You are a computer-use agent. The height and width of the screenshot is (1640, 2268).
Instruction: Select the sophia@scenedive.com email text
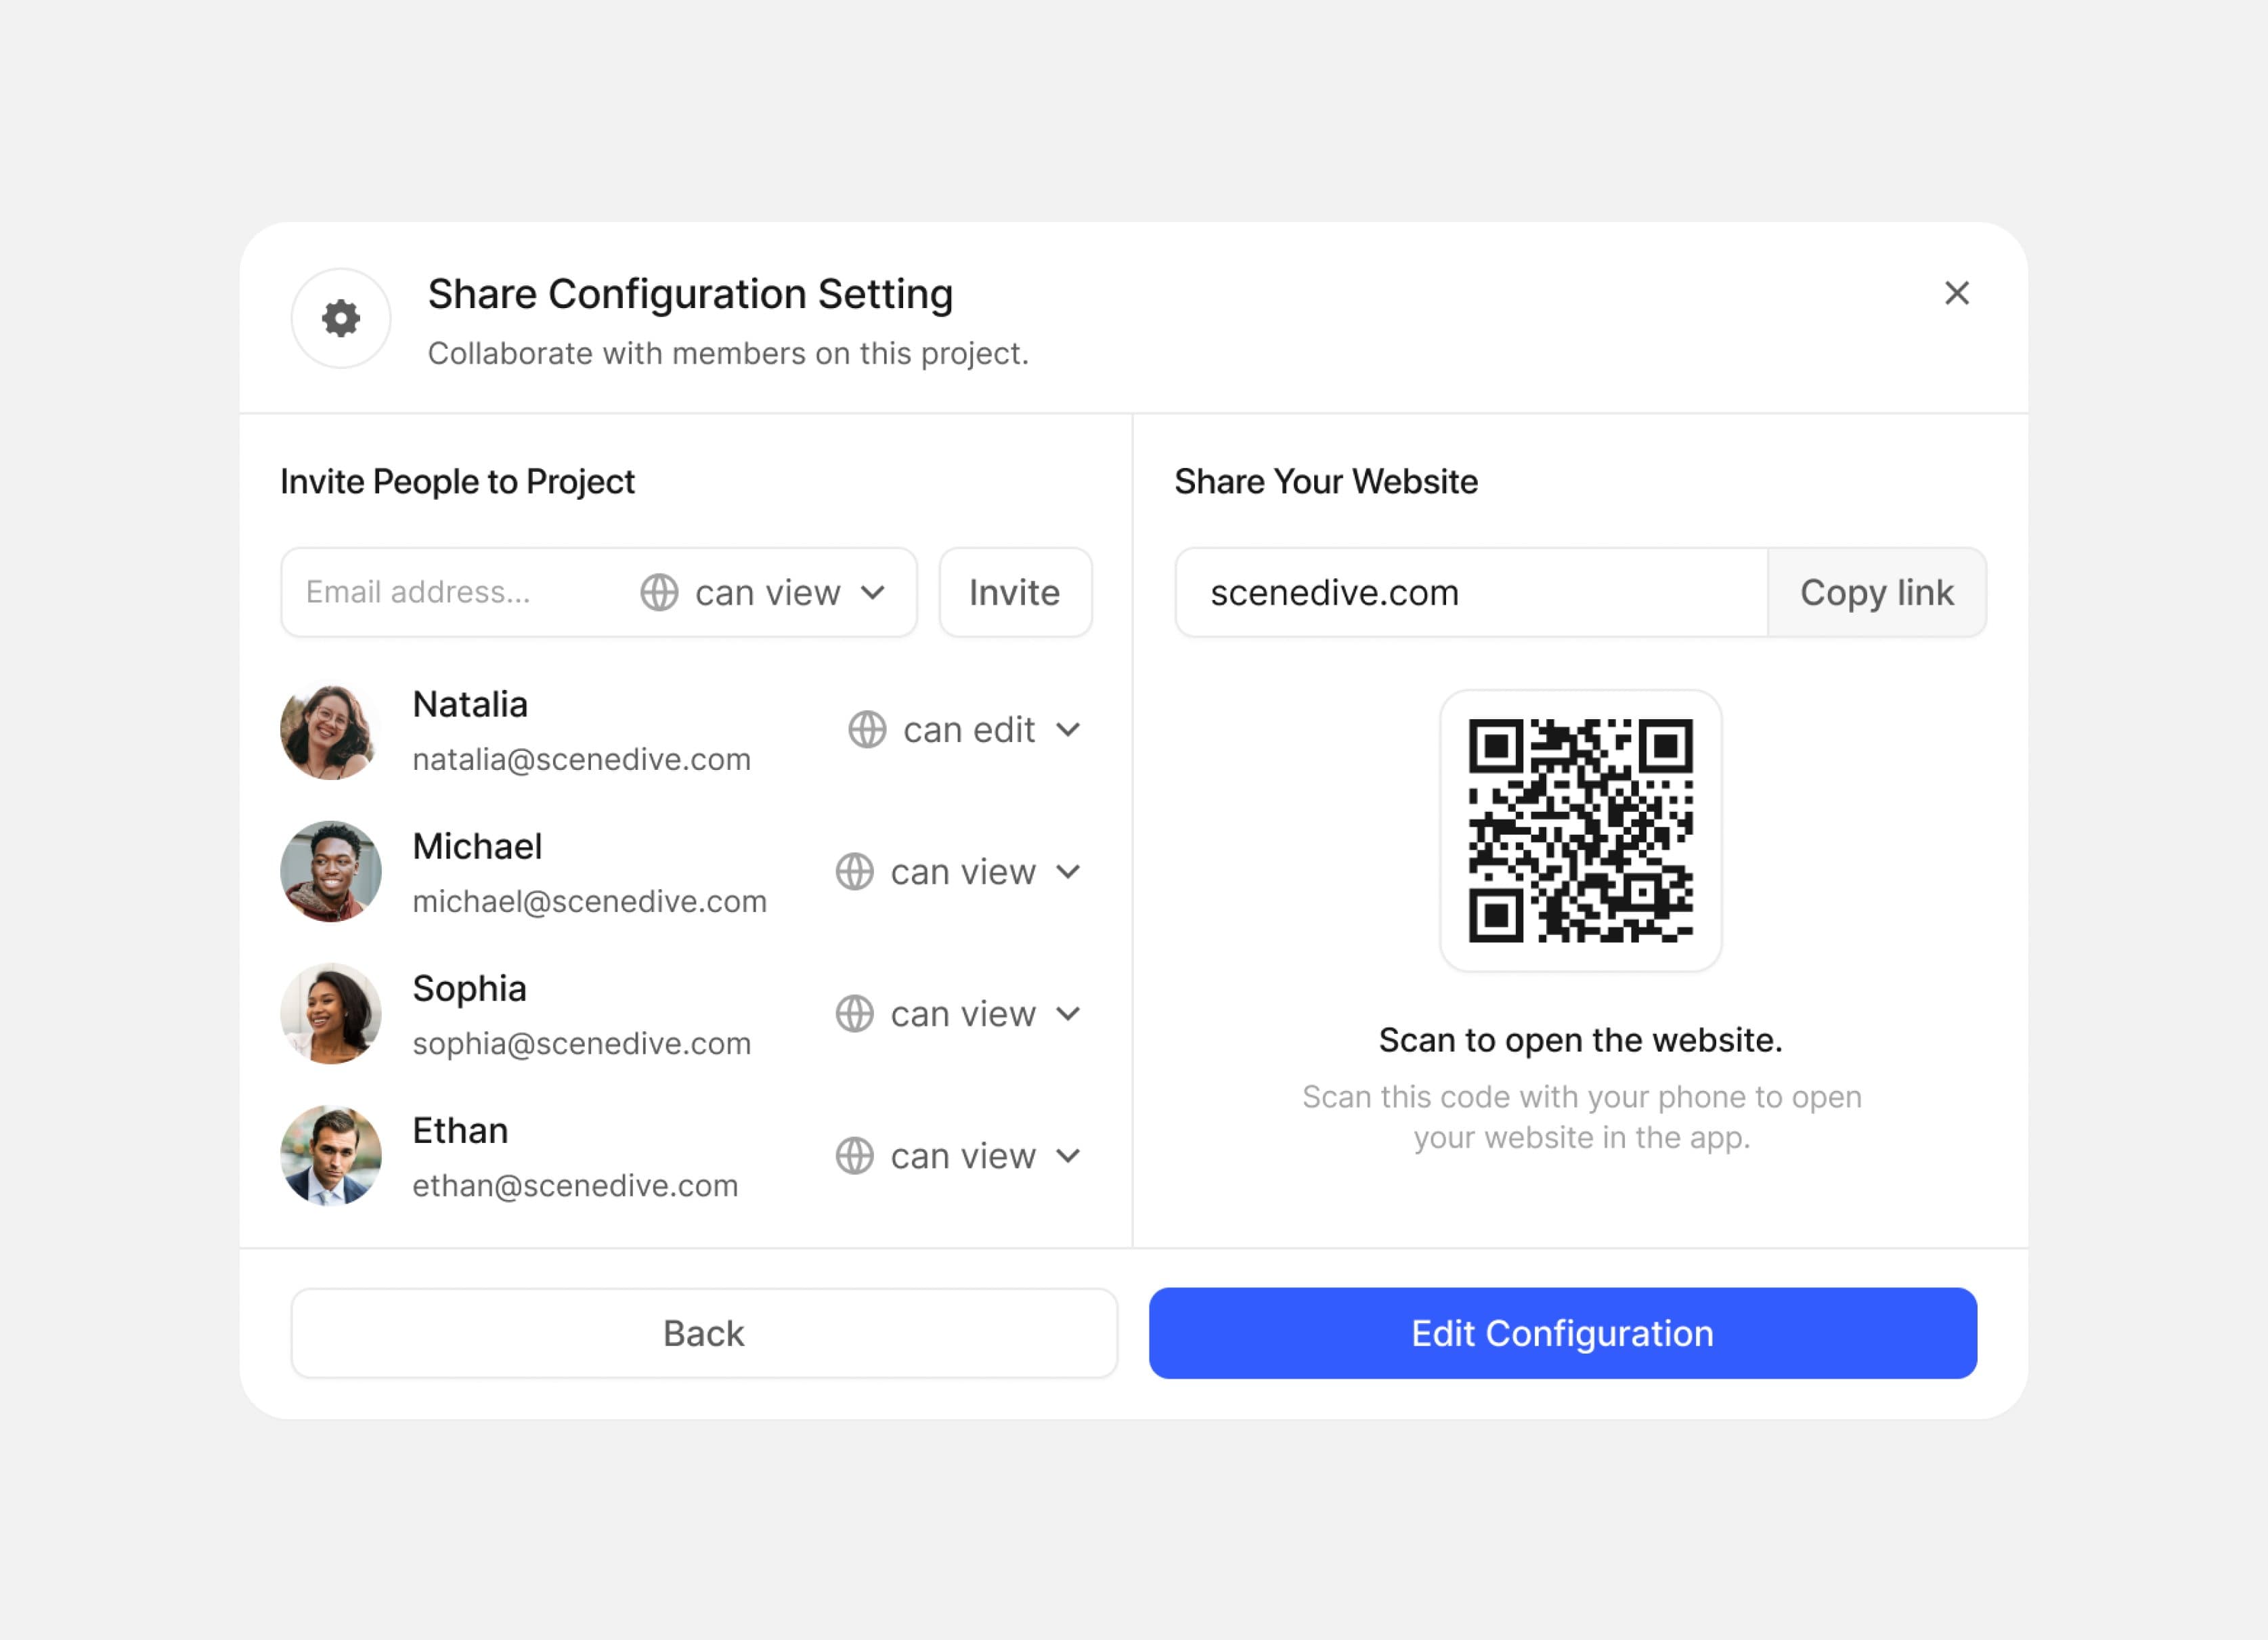tap(581, 1044)
